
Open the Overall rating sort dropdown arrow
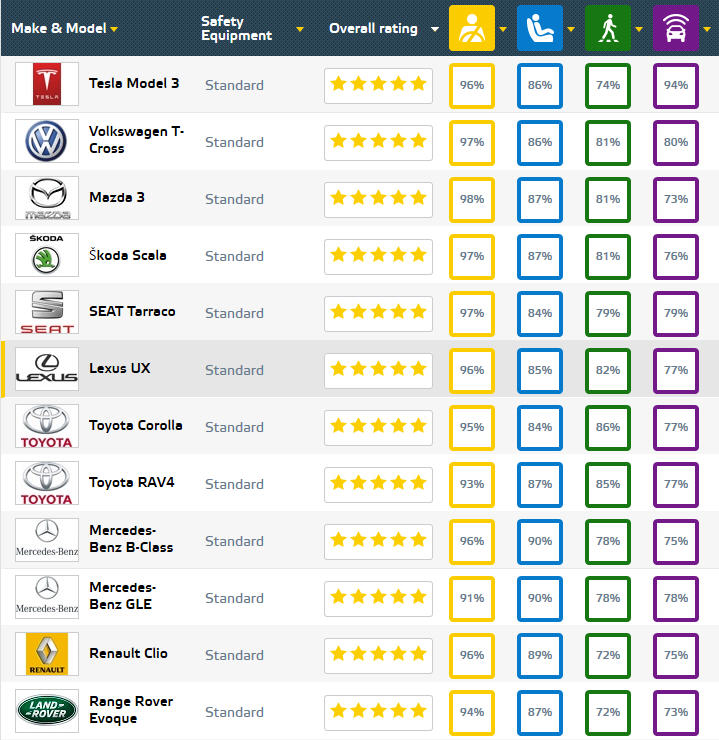434,29
